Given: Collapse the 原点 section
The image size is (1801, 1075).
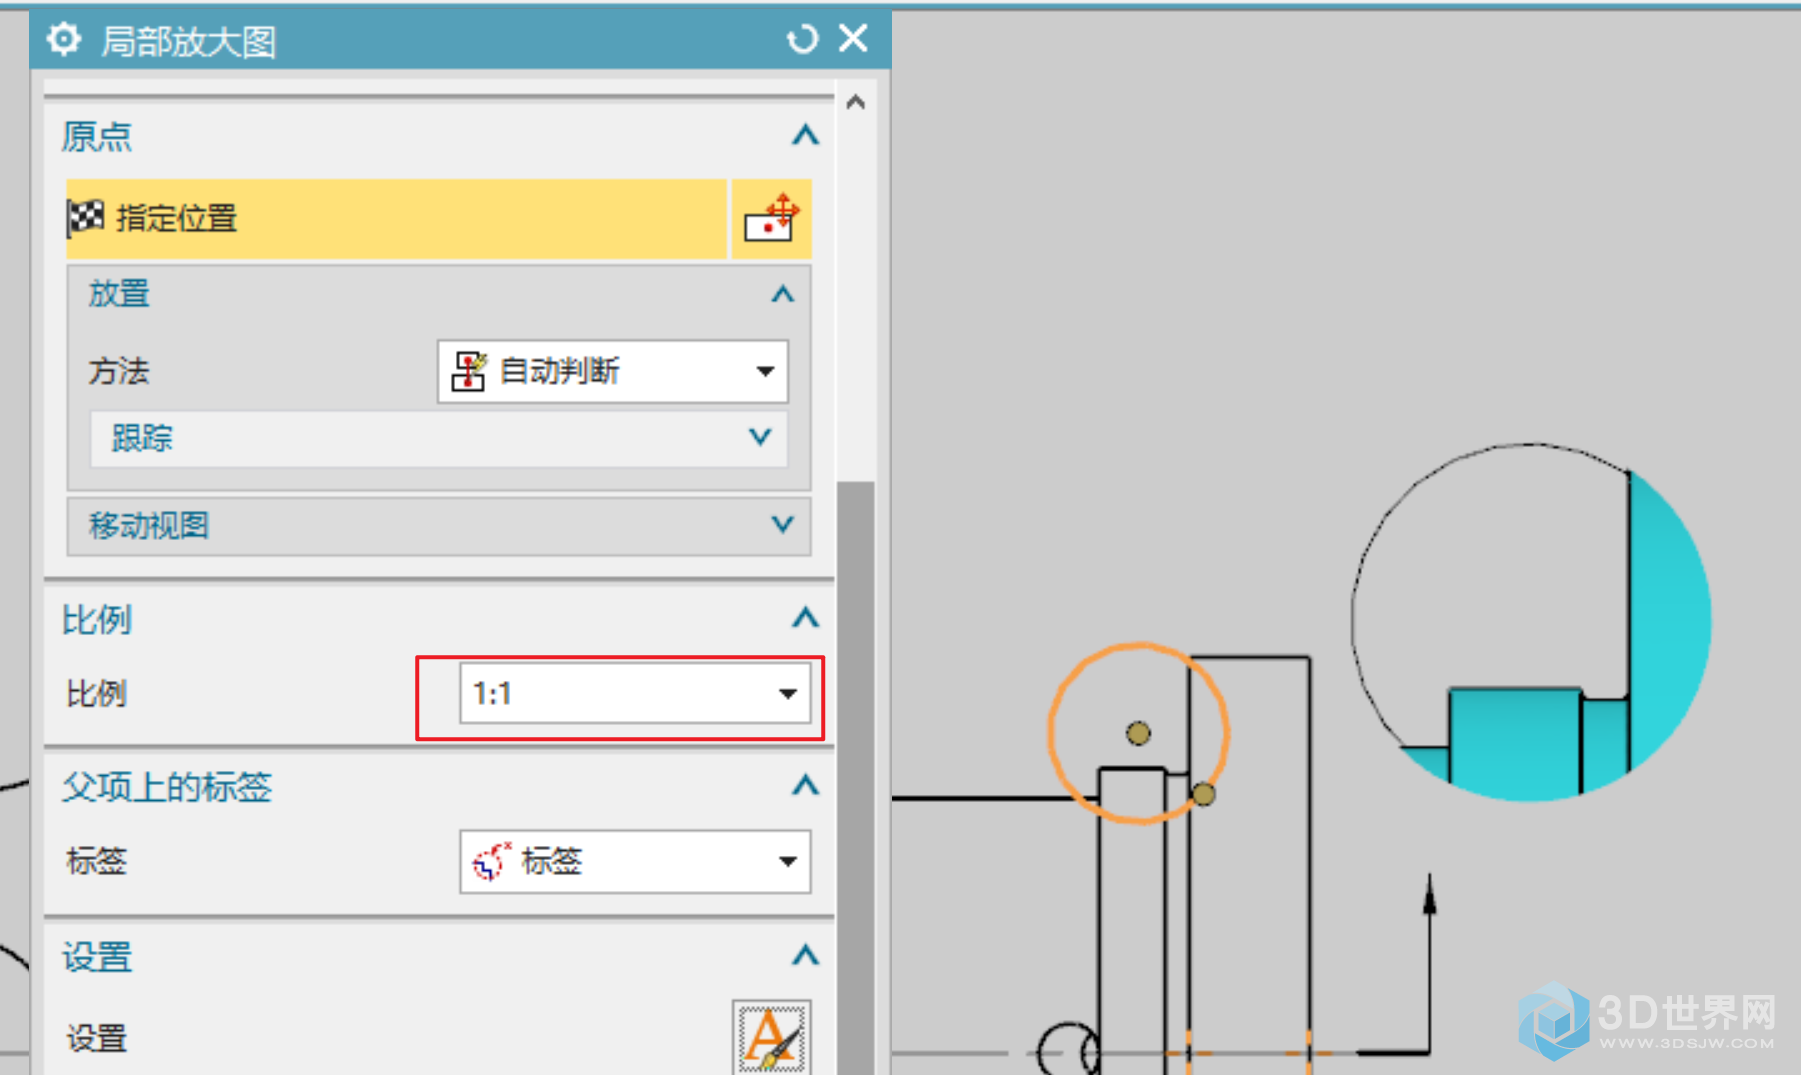Looking at the screenshot, I should (805, 135).
